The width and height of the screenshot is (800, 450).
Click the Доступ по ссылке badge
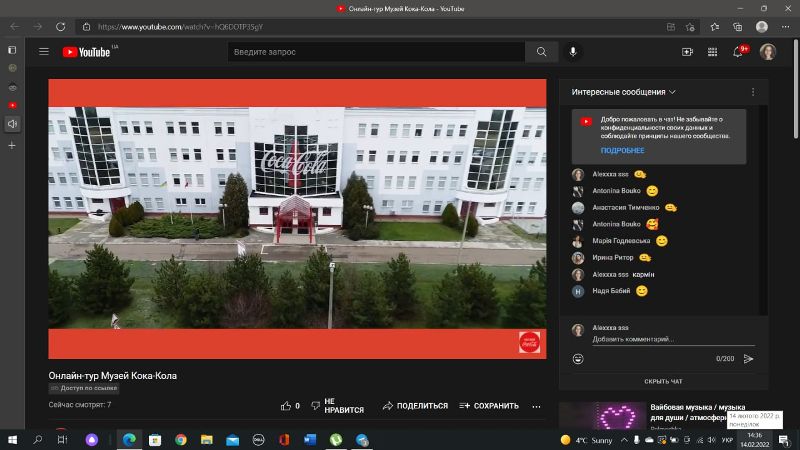(84, 388)
